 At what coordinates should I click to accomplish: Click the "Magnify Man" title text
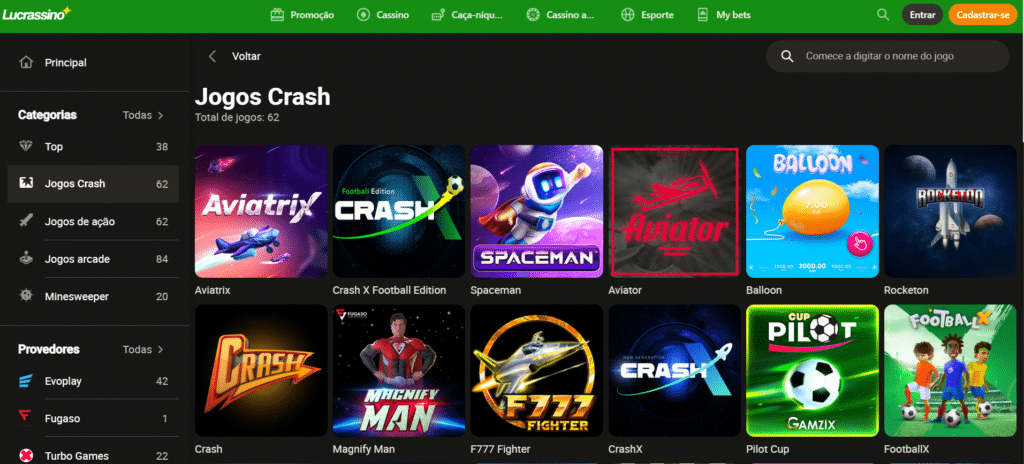point(364,450)
